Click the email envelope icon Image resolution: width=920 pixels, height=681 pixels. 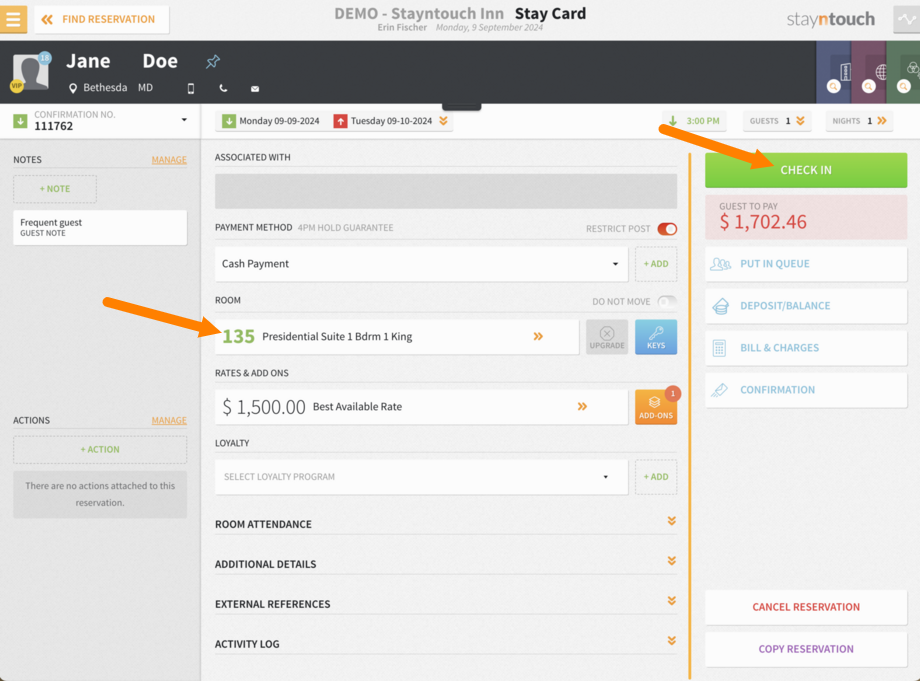255,89
